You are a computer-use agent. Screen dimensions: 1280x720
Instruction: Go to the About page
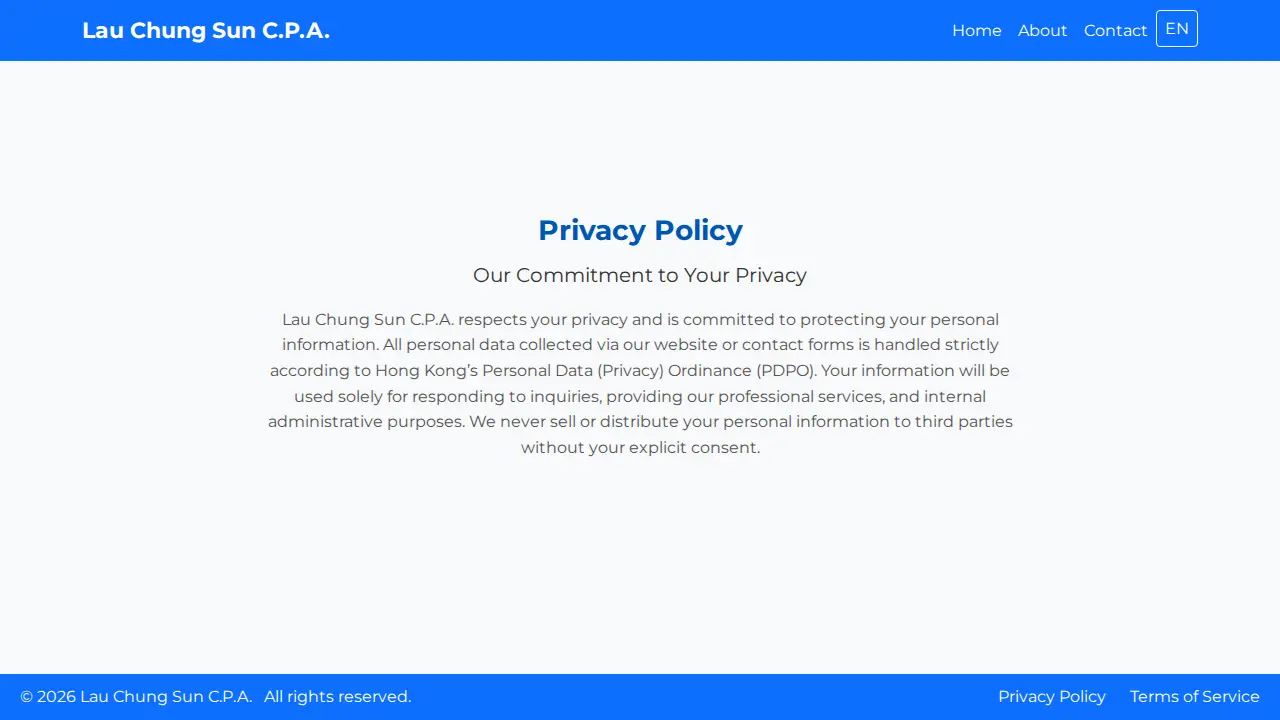coord(1042,30)
